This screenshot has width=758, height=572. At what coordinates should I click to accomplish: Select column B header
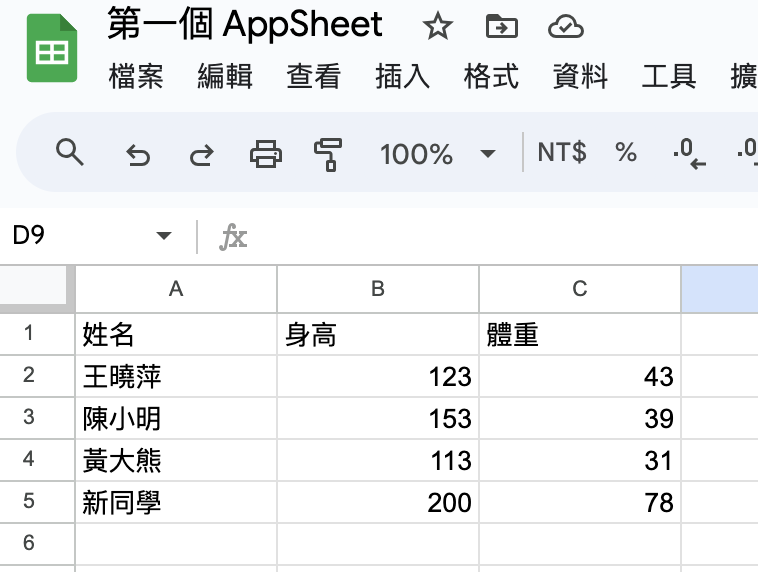pyautogui.click(x=378, y=289)
